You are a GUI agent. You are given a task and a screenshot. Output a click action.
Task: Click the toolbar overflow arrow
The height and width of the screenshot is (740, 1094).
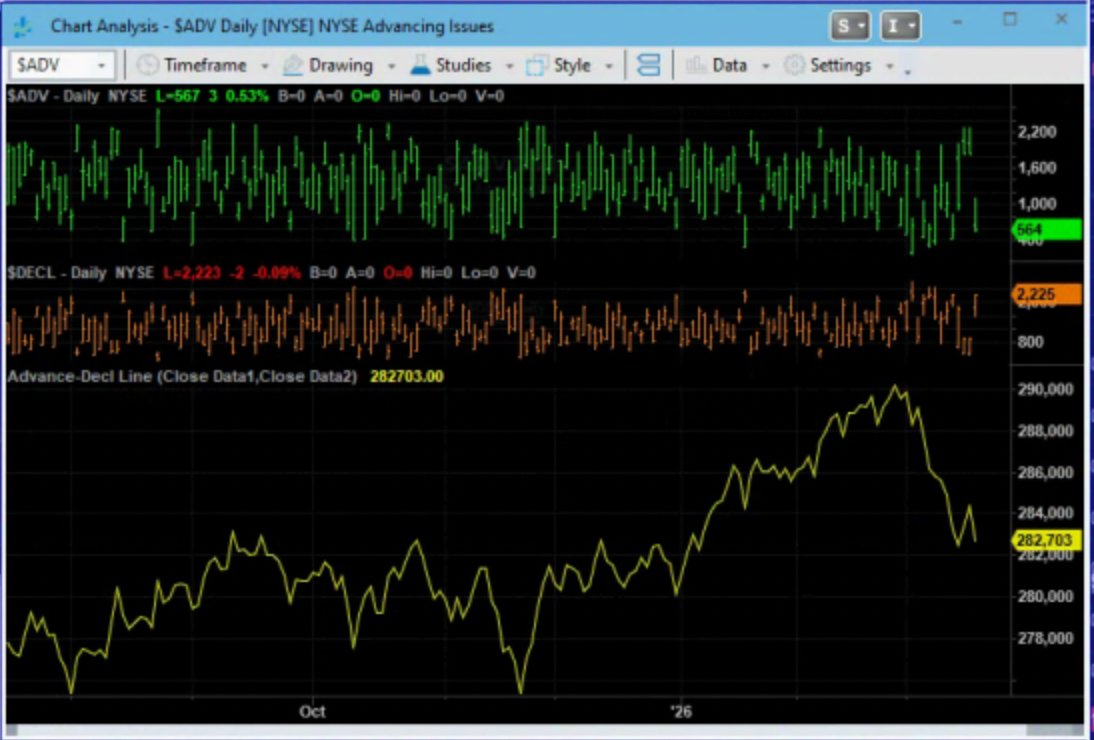[x=908, y=71]
